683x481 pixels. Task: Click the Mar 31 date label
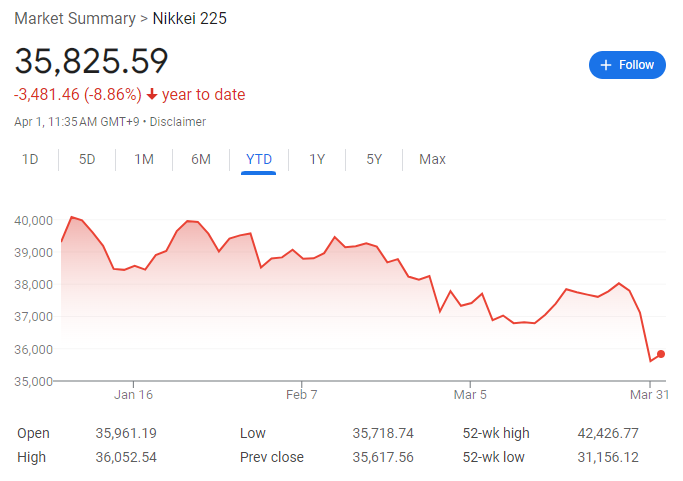[649, 395]
